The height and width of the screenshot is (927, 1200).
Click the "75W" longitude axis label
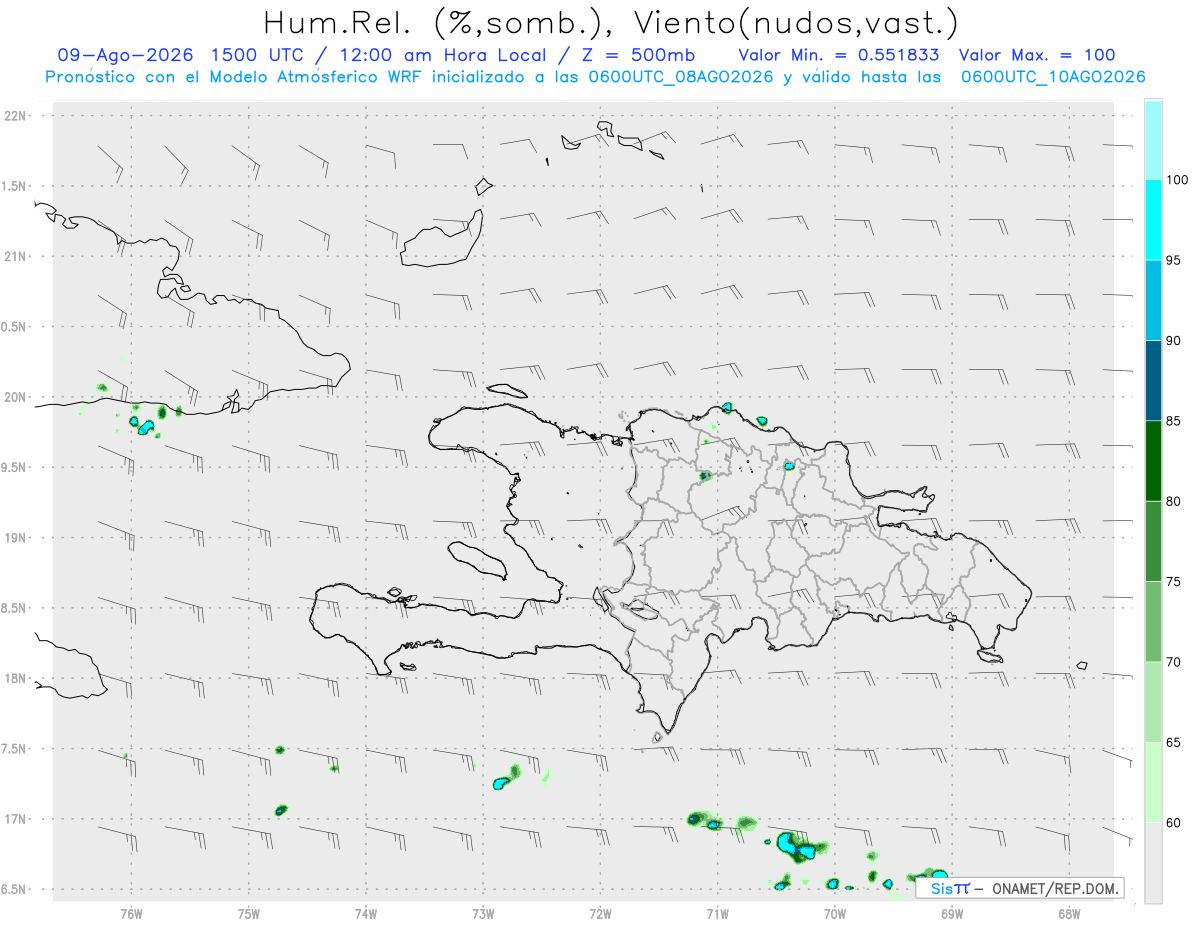(248, 913)
